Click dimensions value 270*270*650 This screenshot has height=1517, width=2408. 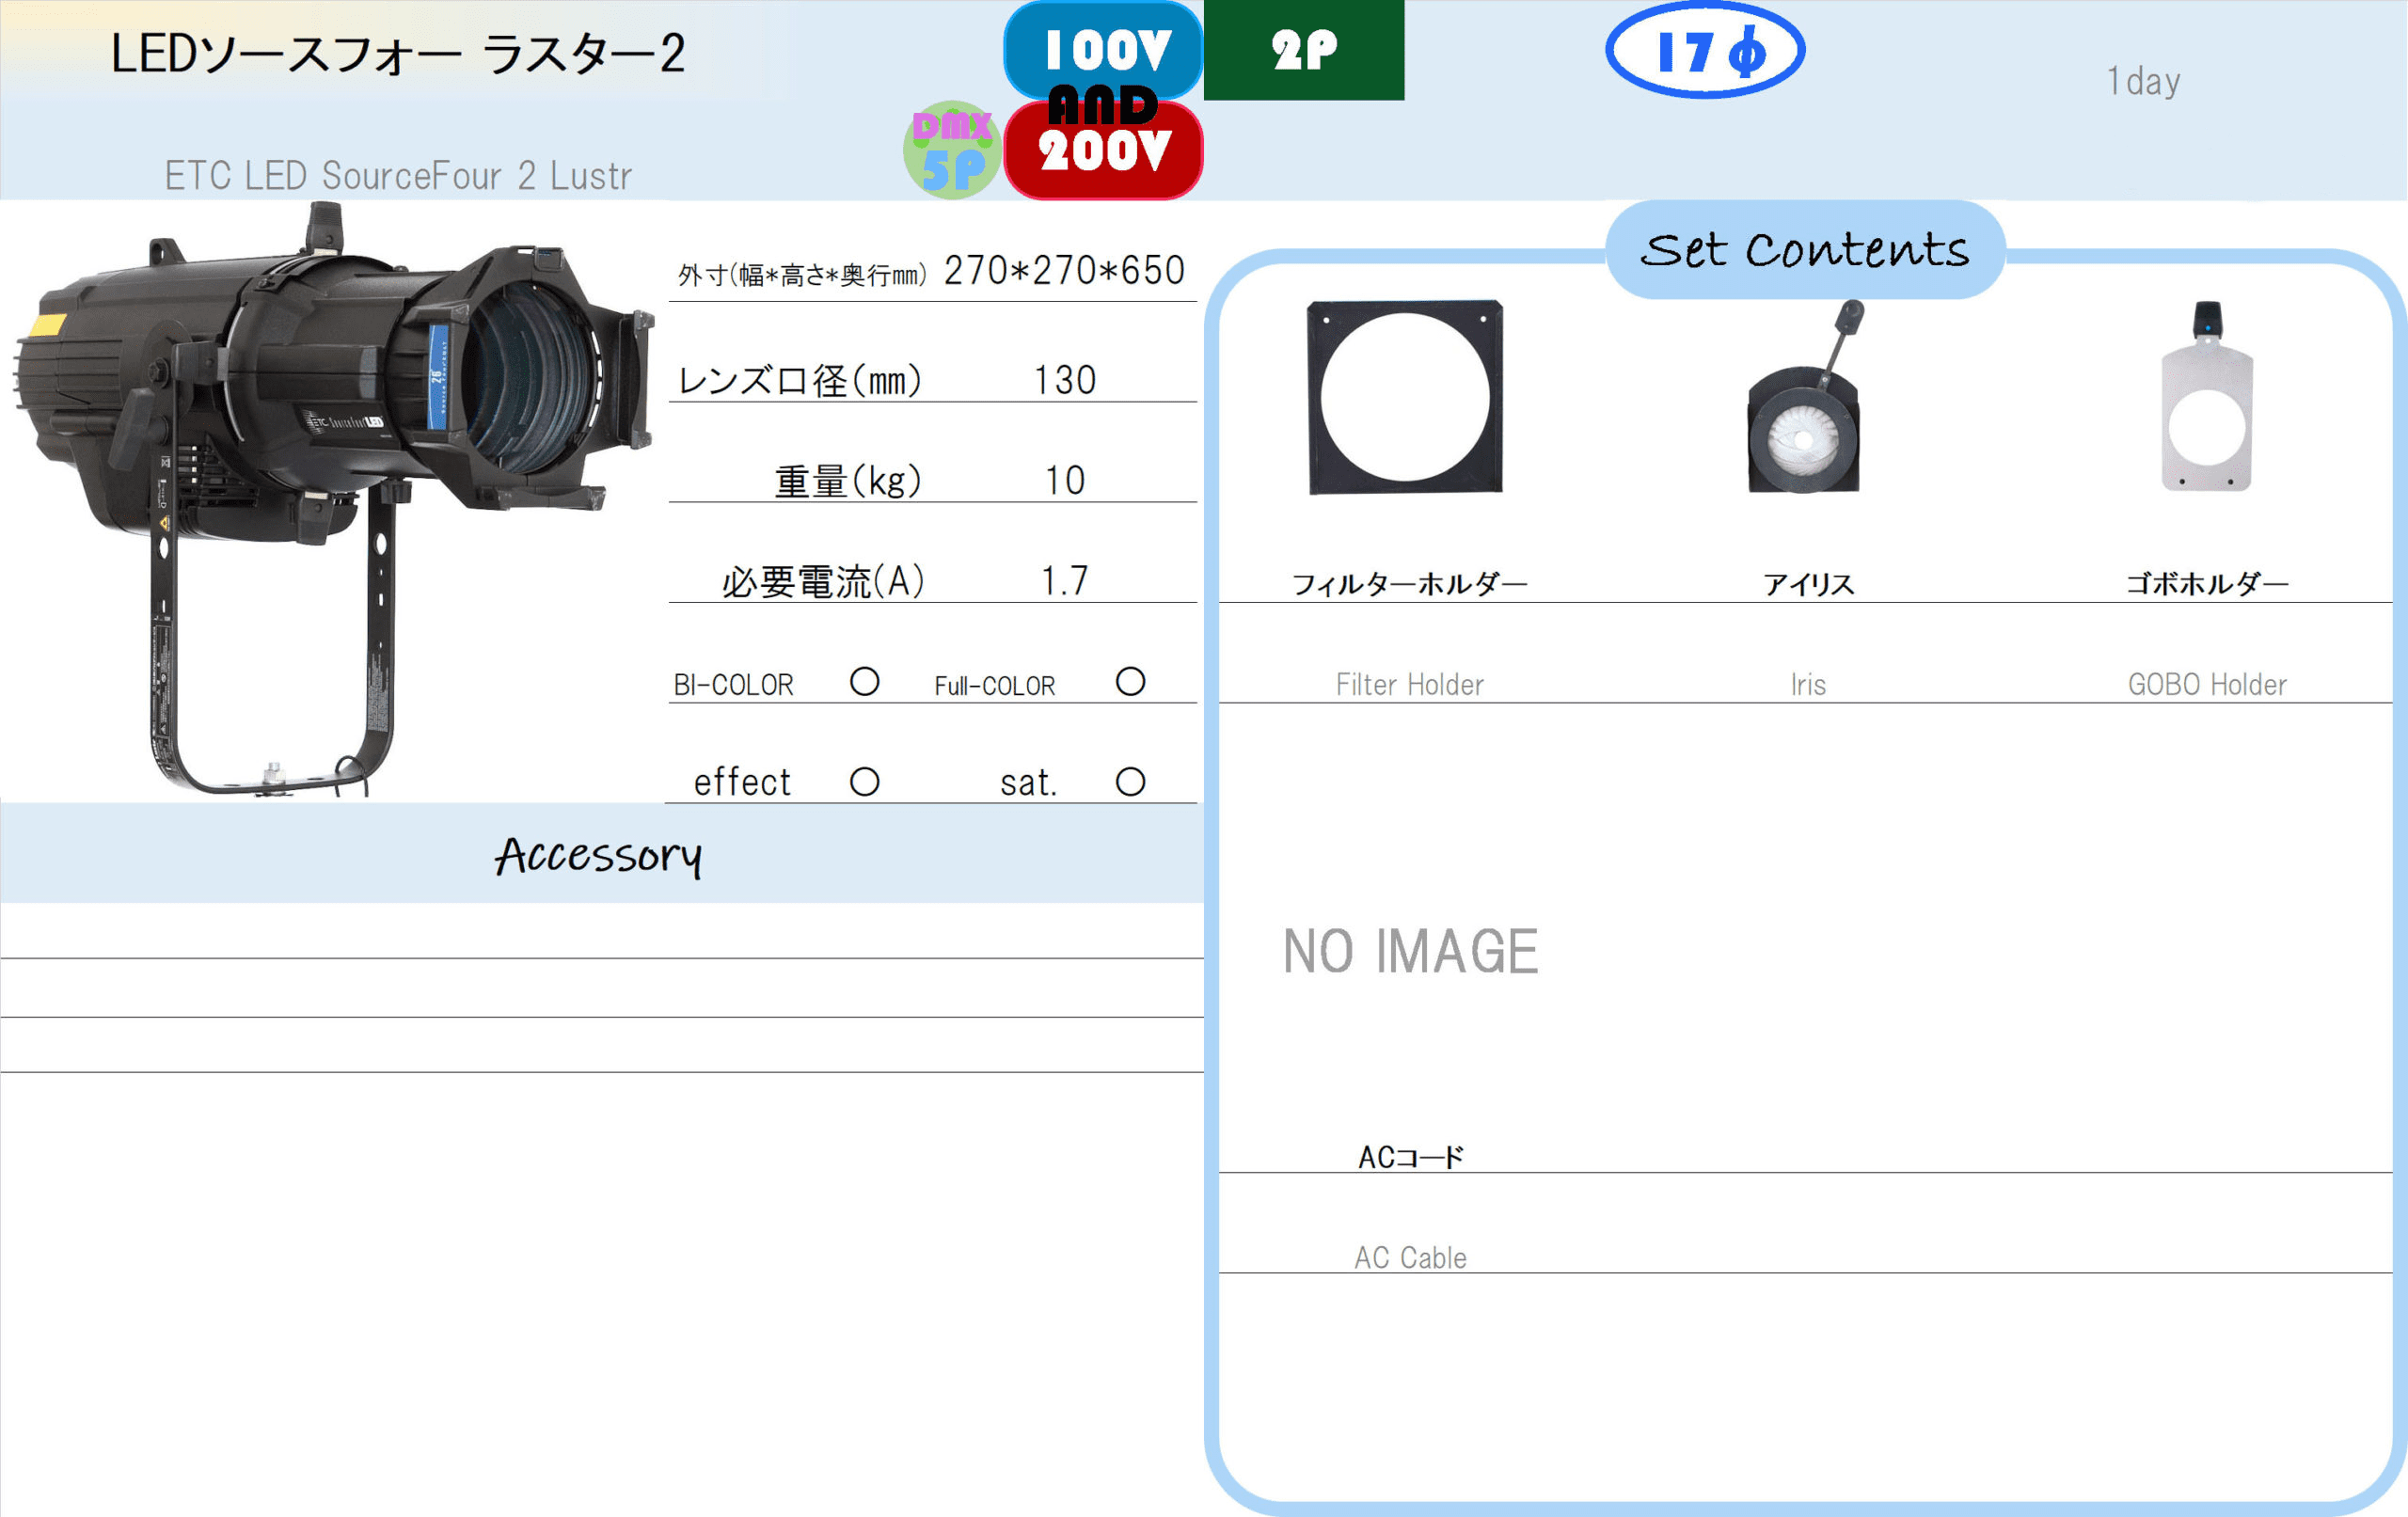pos(1065,270)
